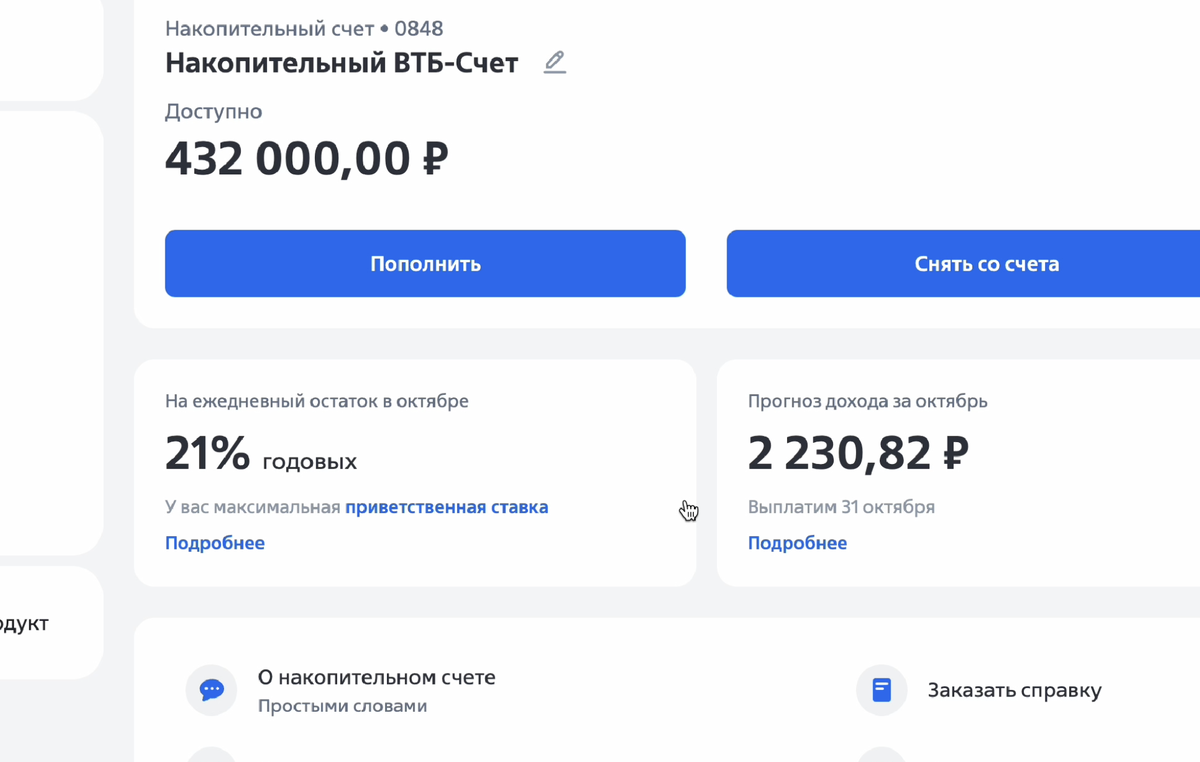Click the document icon beside Заказать справку
This screenshot has height=762, width=1200.
pyautogui.click(x=881, y=690)
